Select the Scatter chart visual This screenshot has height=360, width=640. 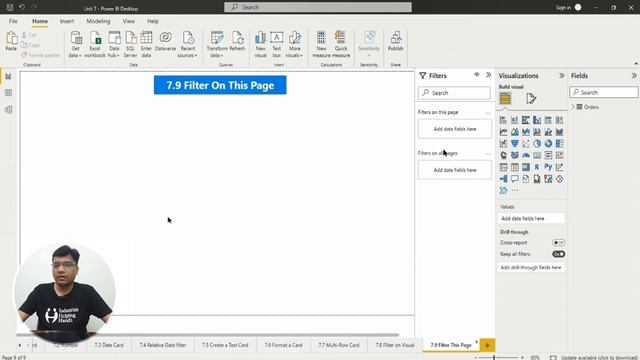tap(526, 144)
